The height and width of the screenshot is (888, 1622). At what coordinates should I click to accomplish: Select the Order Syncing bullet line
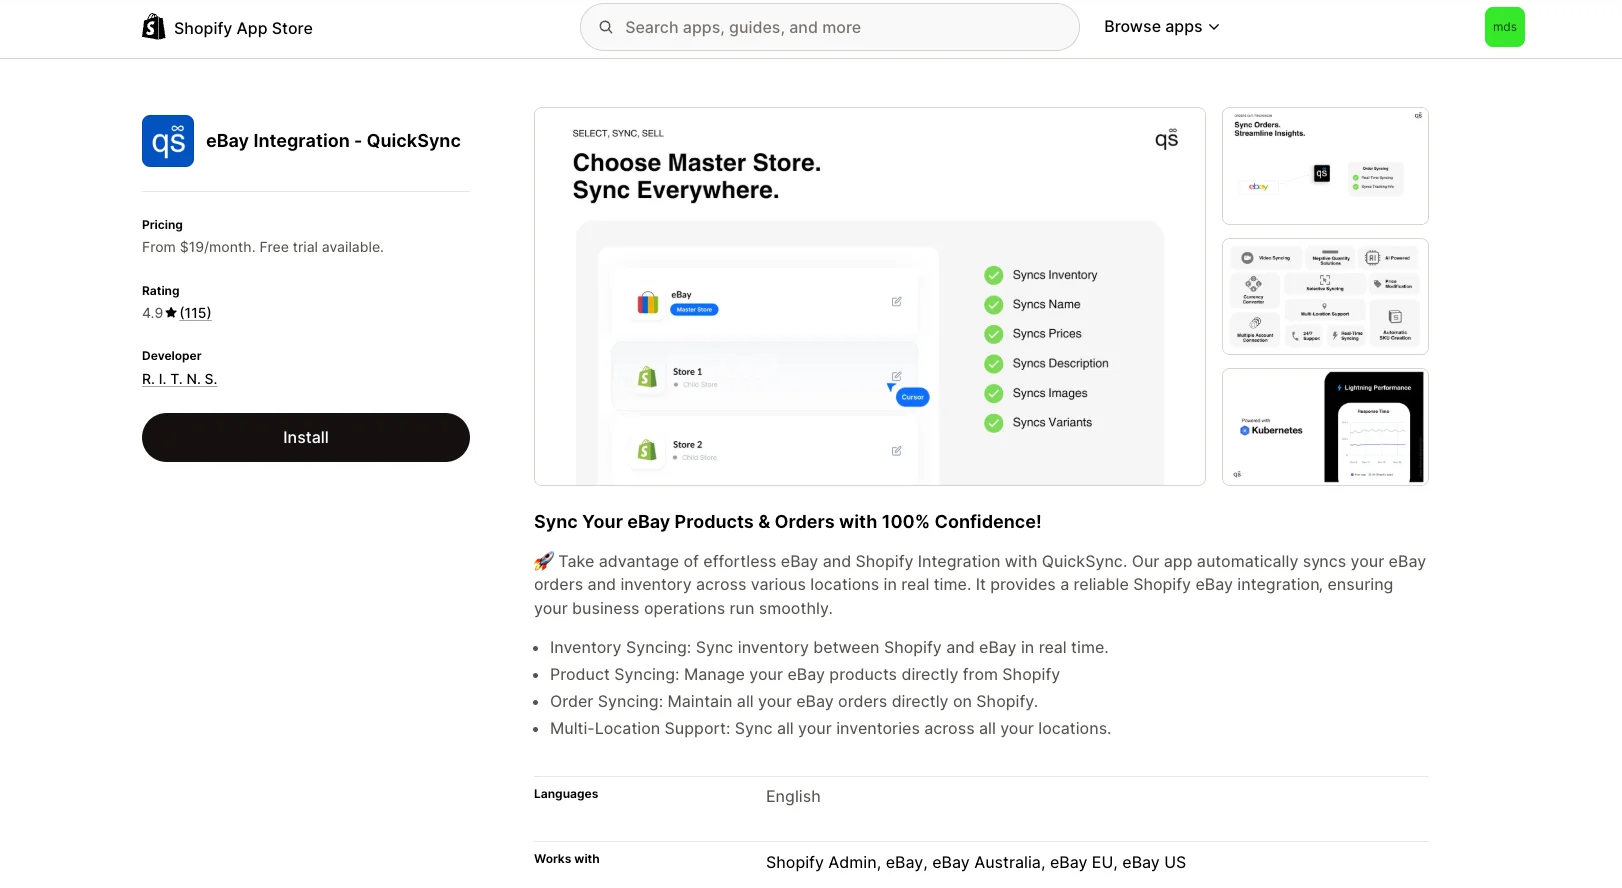pyautogui.click(x=794, y=702)
